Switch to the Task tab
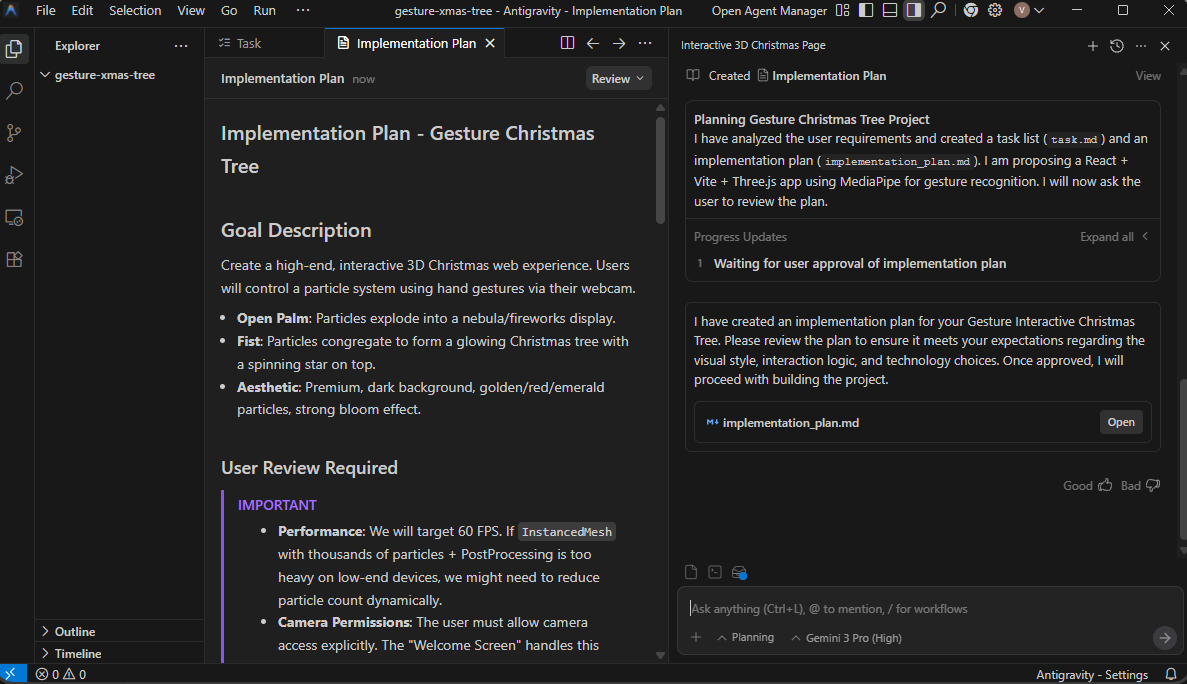 240,43
